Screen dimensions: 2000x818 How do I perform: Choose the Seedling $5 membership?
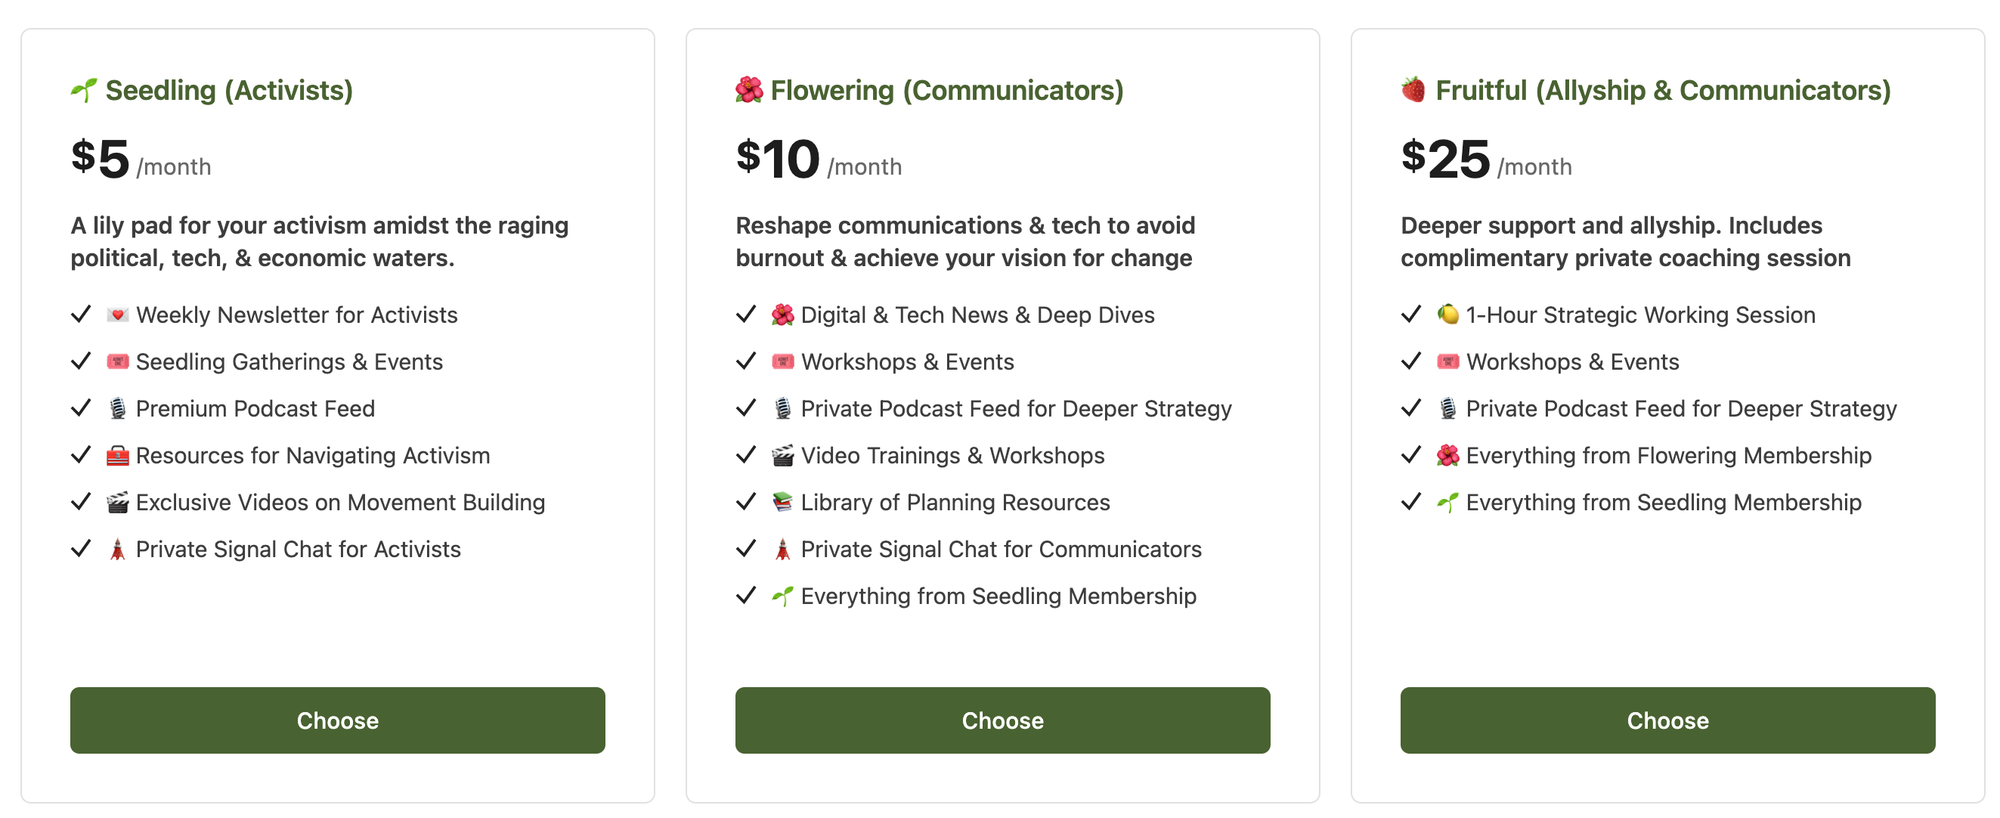[x=337, y=720]
